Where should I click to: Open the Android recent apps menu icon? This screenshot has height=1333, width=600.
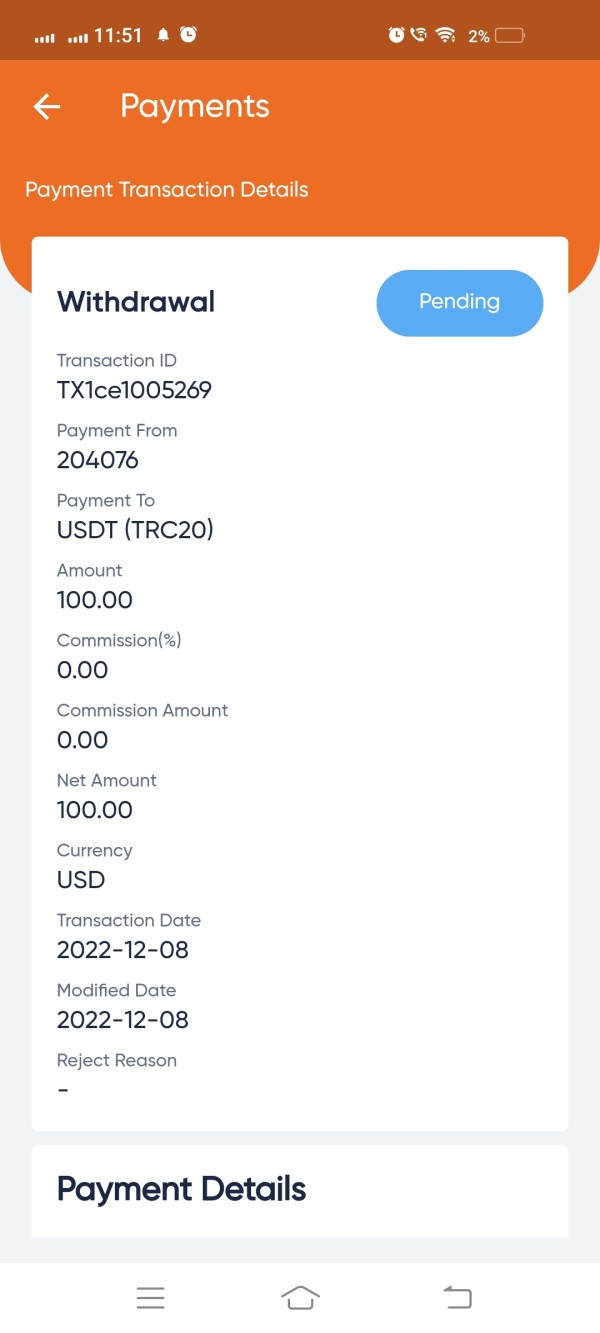pyautogui.click(x=150, y=1297)
